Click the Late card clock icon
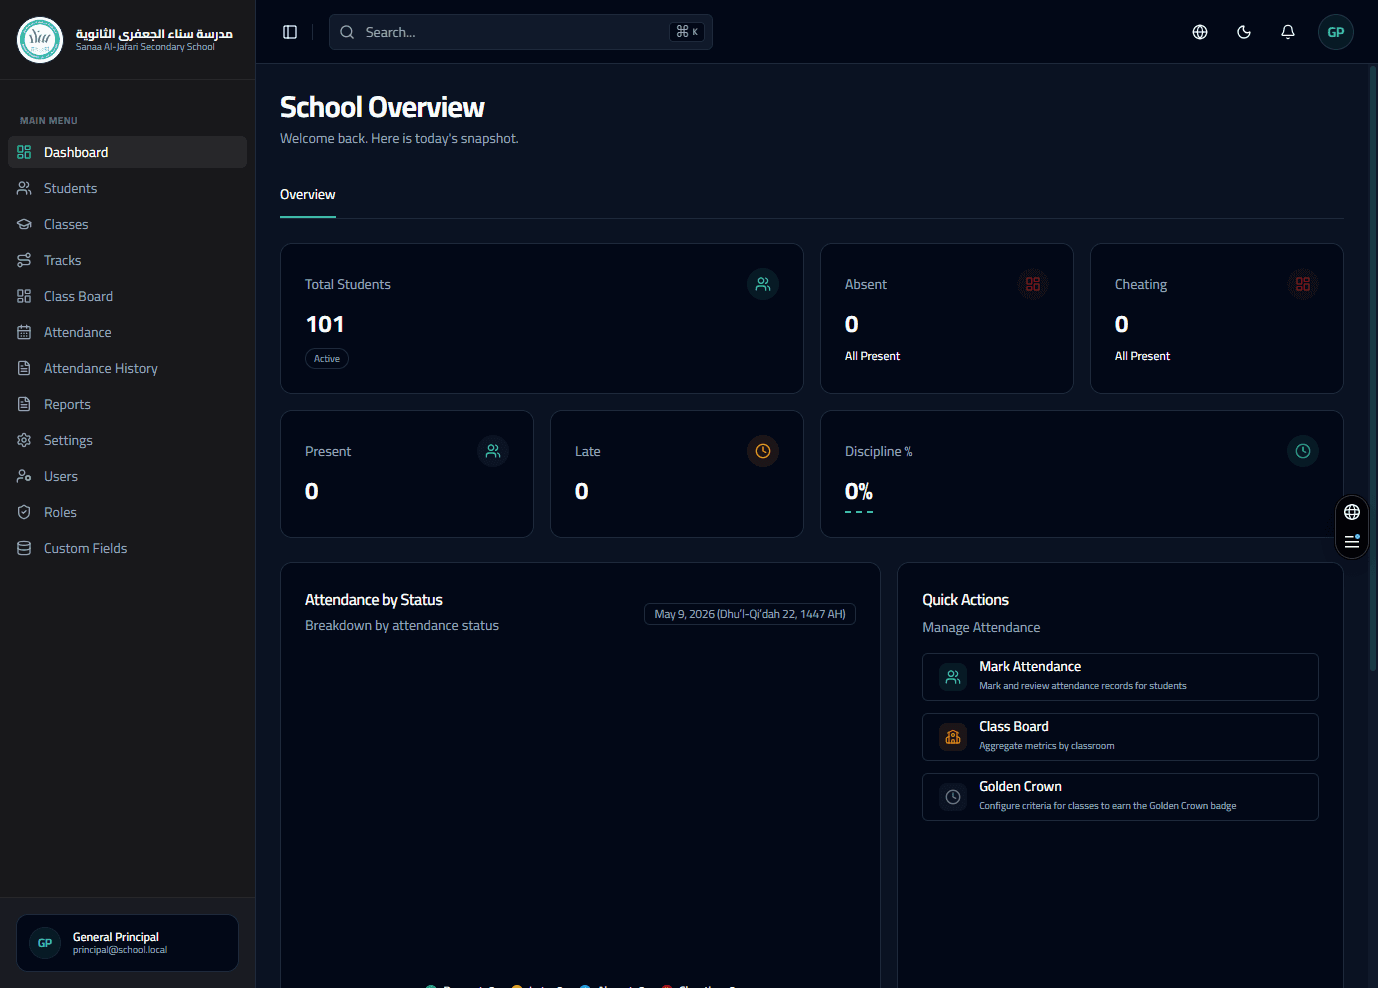This screenshot has width=1378, height=988. point(763,451)
